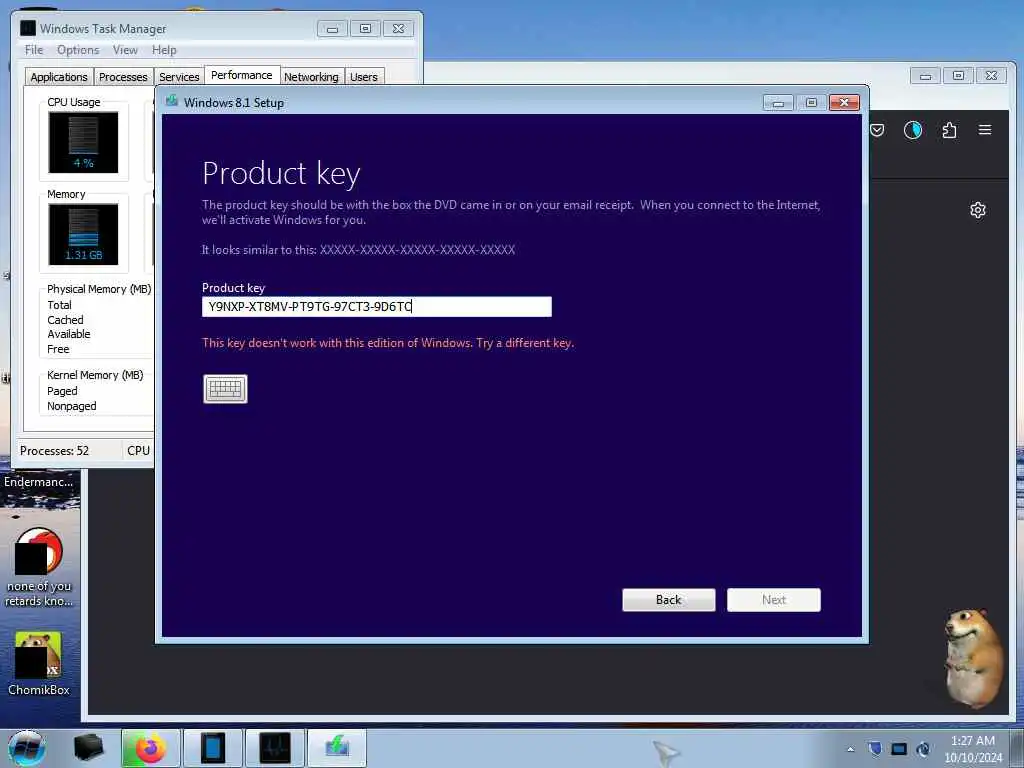
Task: Click the 'Nonpaged' kernel memory label
Action: coord(72,406)
